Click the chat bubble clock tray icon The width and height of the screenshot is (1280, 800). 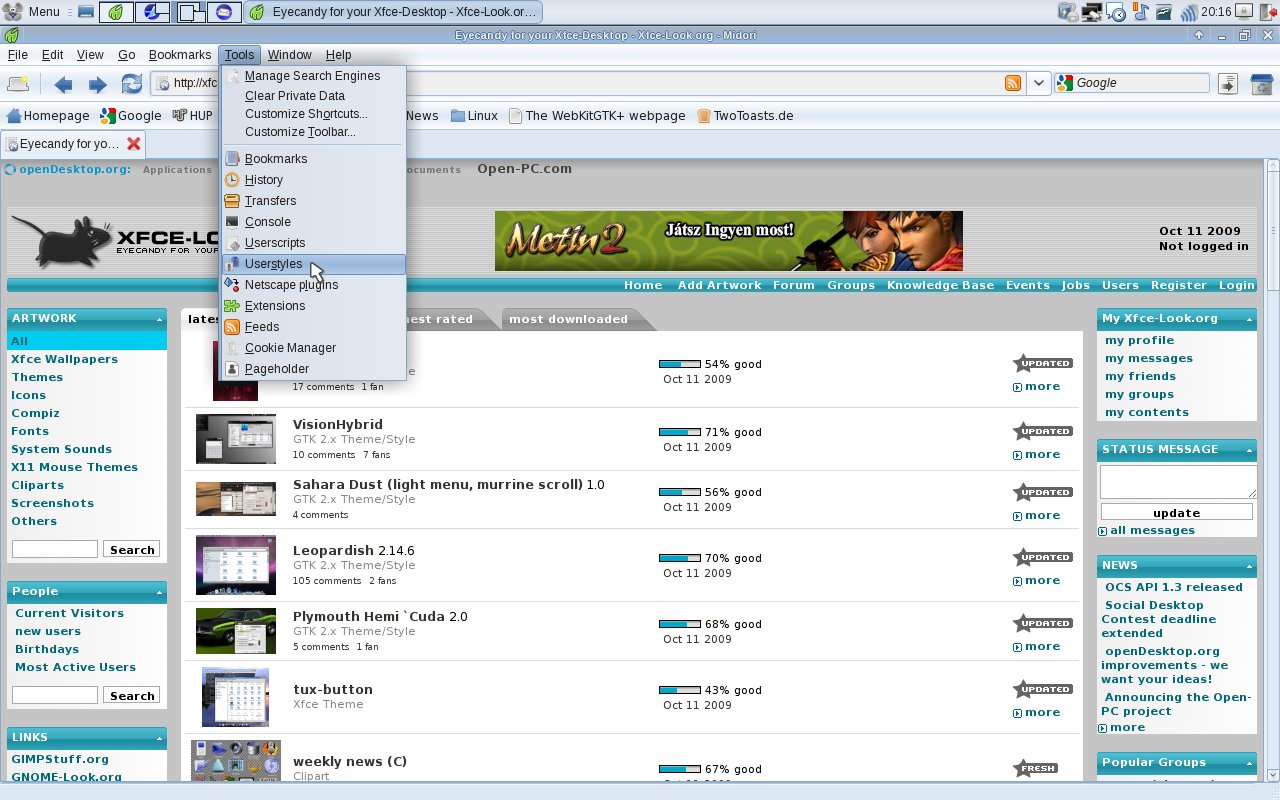pyautogui.click(x=1116, y=13)
